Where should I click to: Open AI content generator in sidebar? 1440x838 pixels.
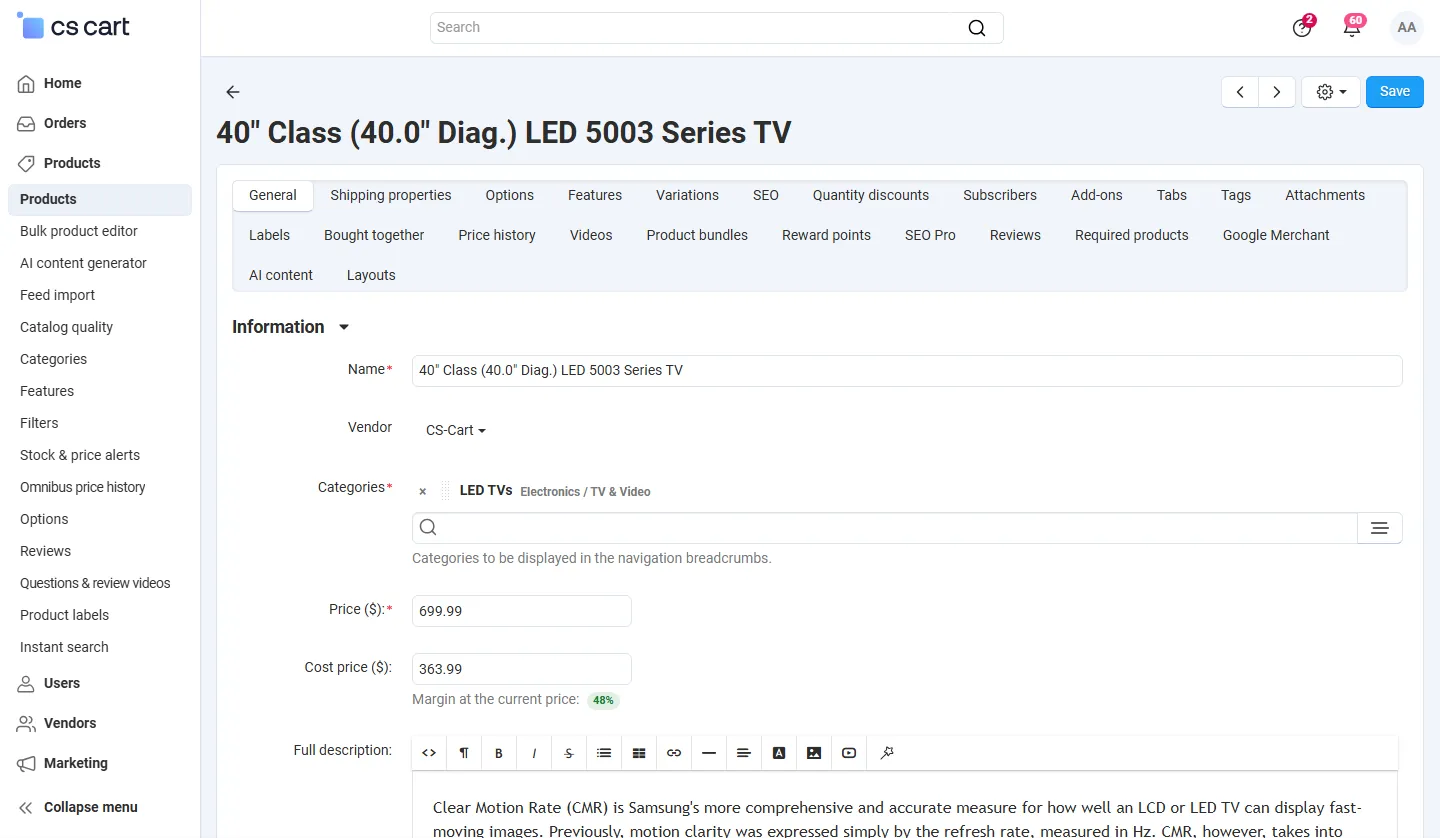point(83,263)
